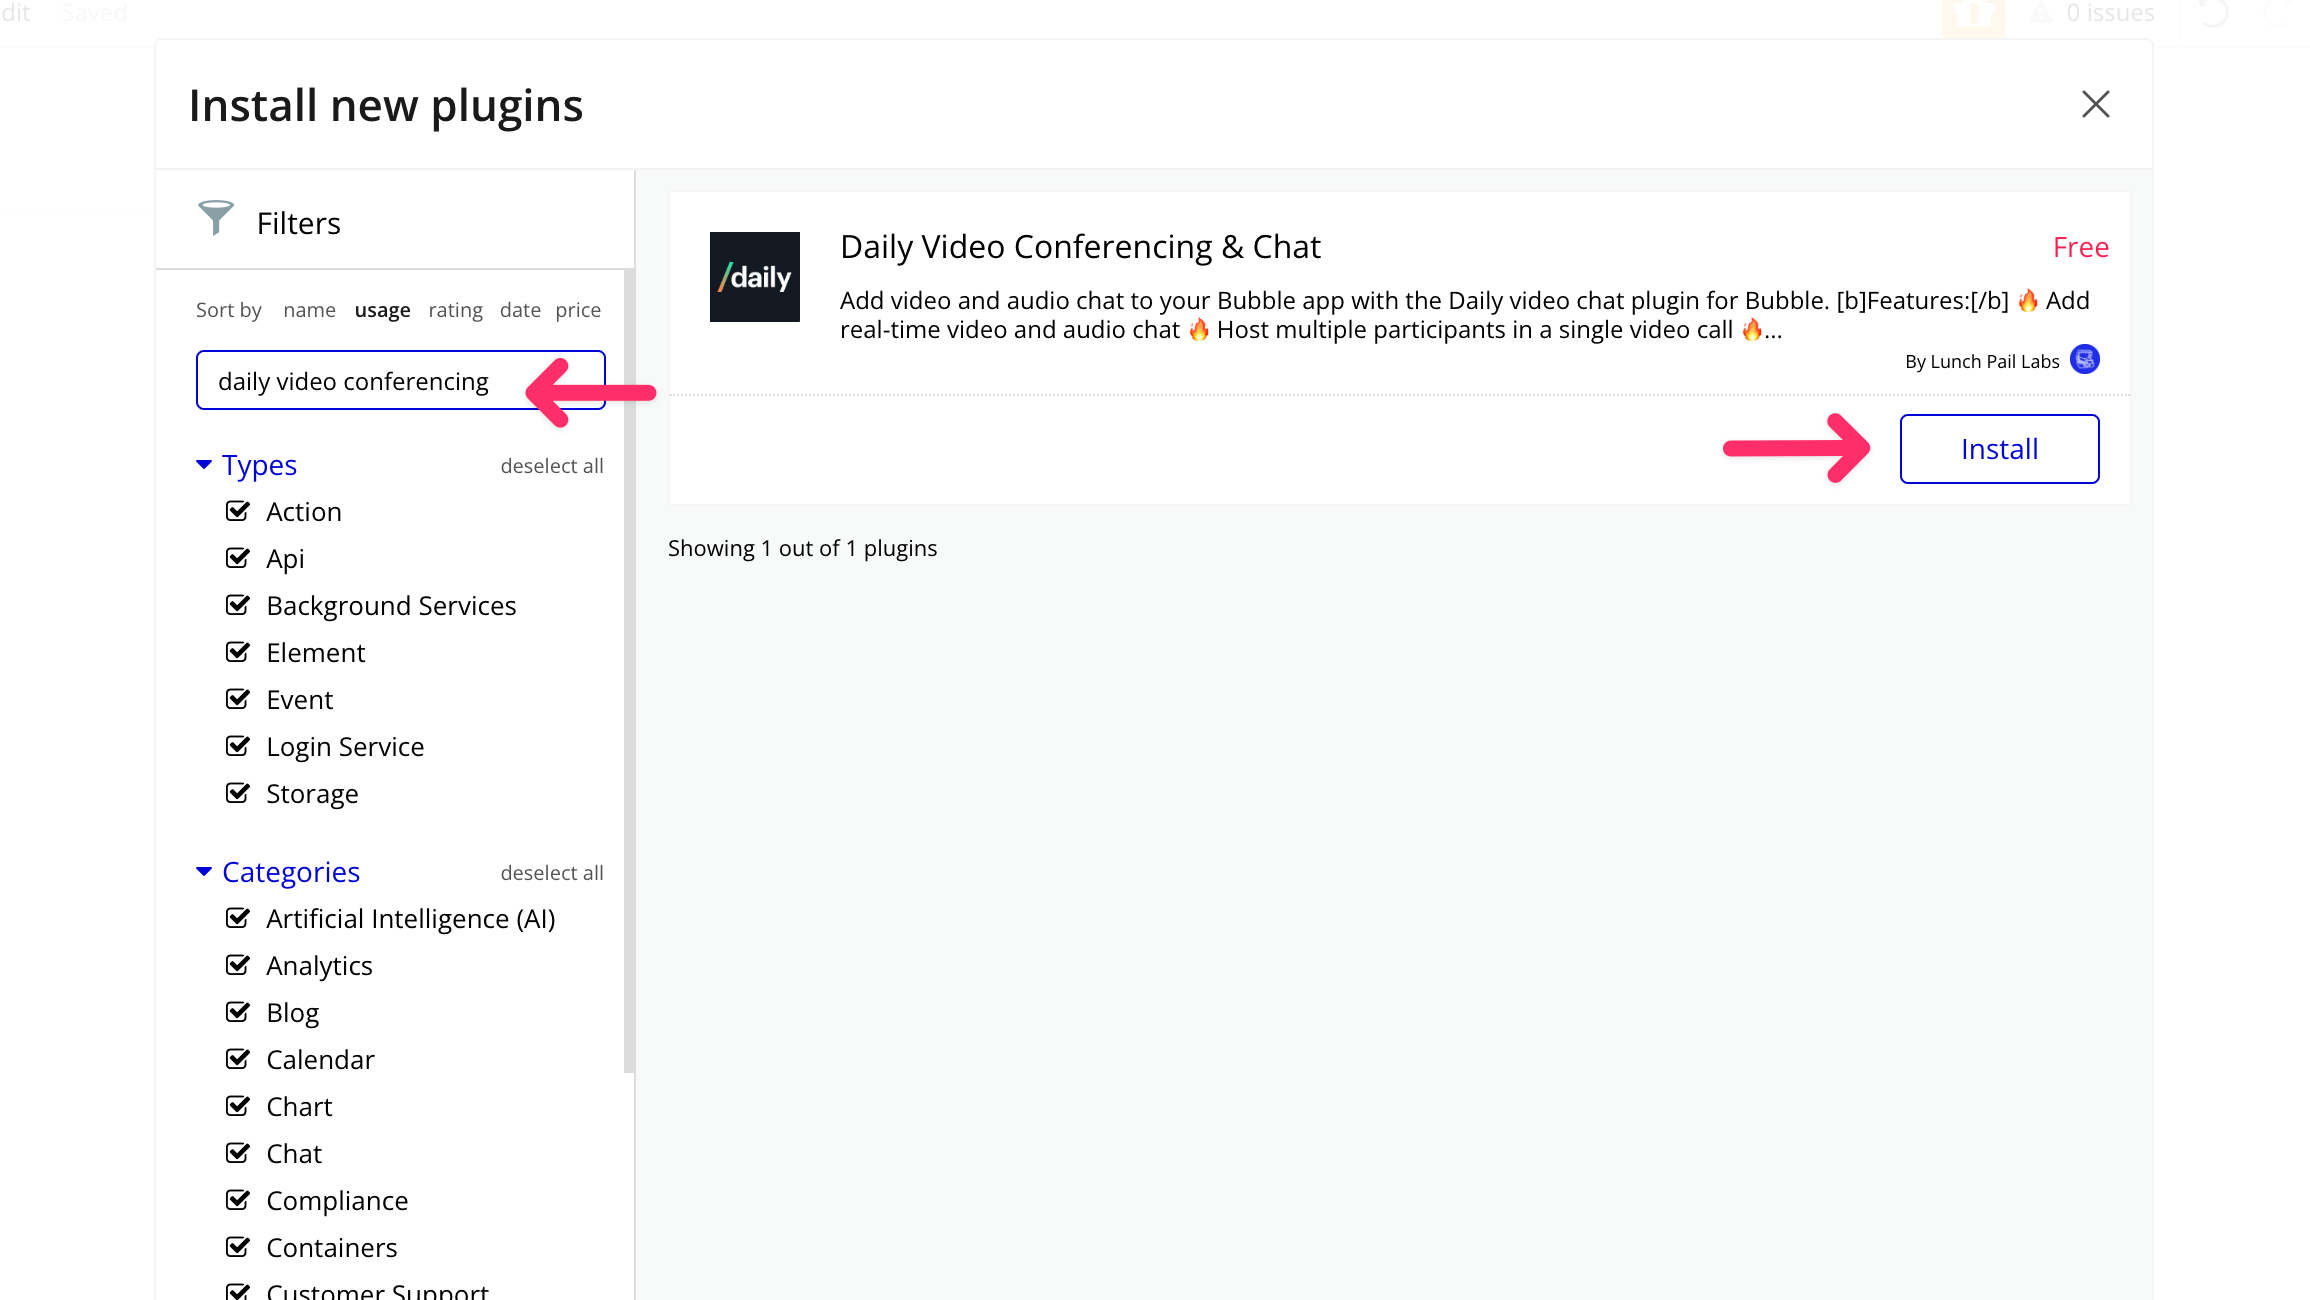Click the gift icon in top bar
2310x1300 pixels.
point(1973,14)
